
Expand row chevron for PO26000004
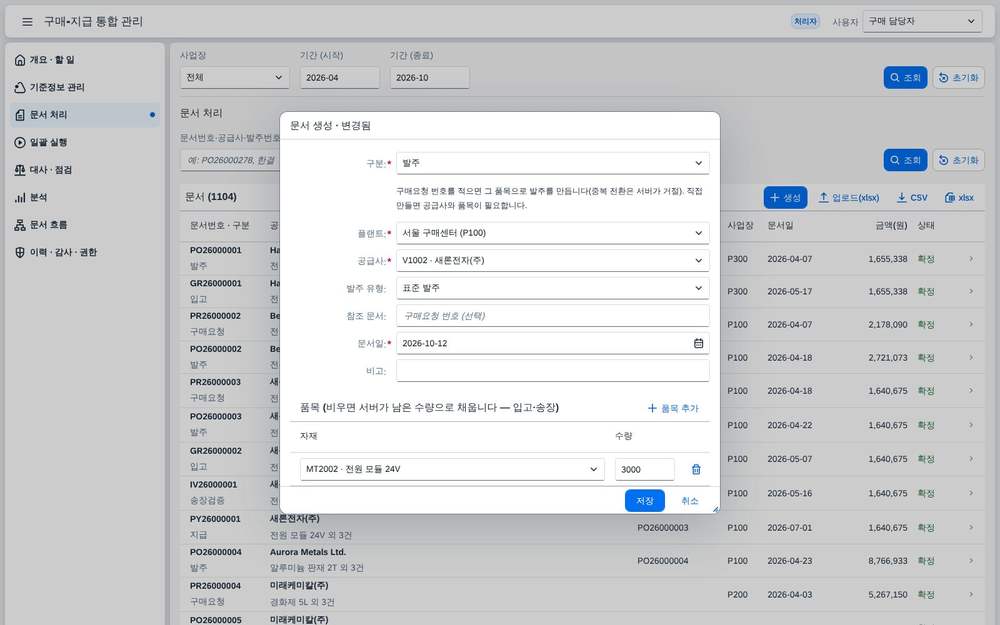pos(971,561)
